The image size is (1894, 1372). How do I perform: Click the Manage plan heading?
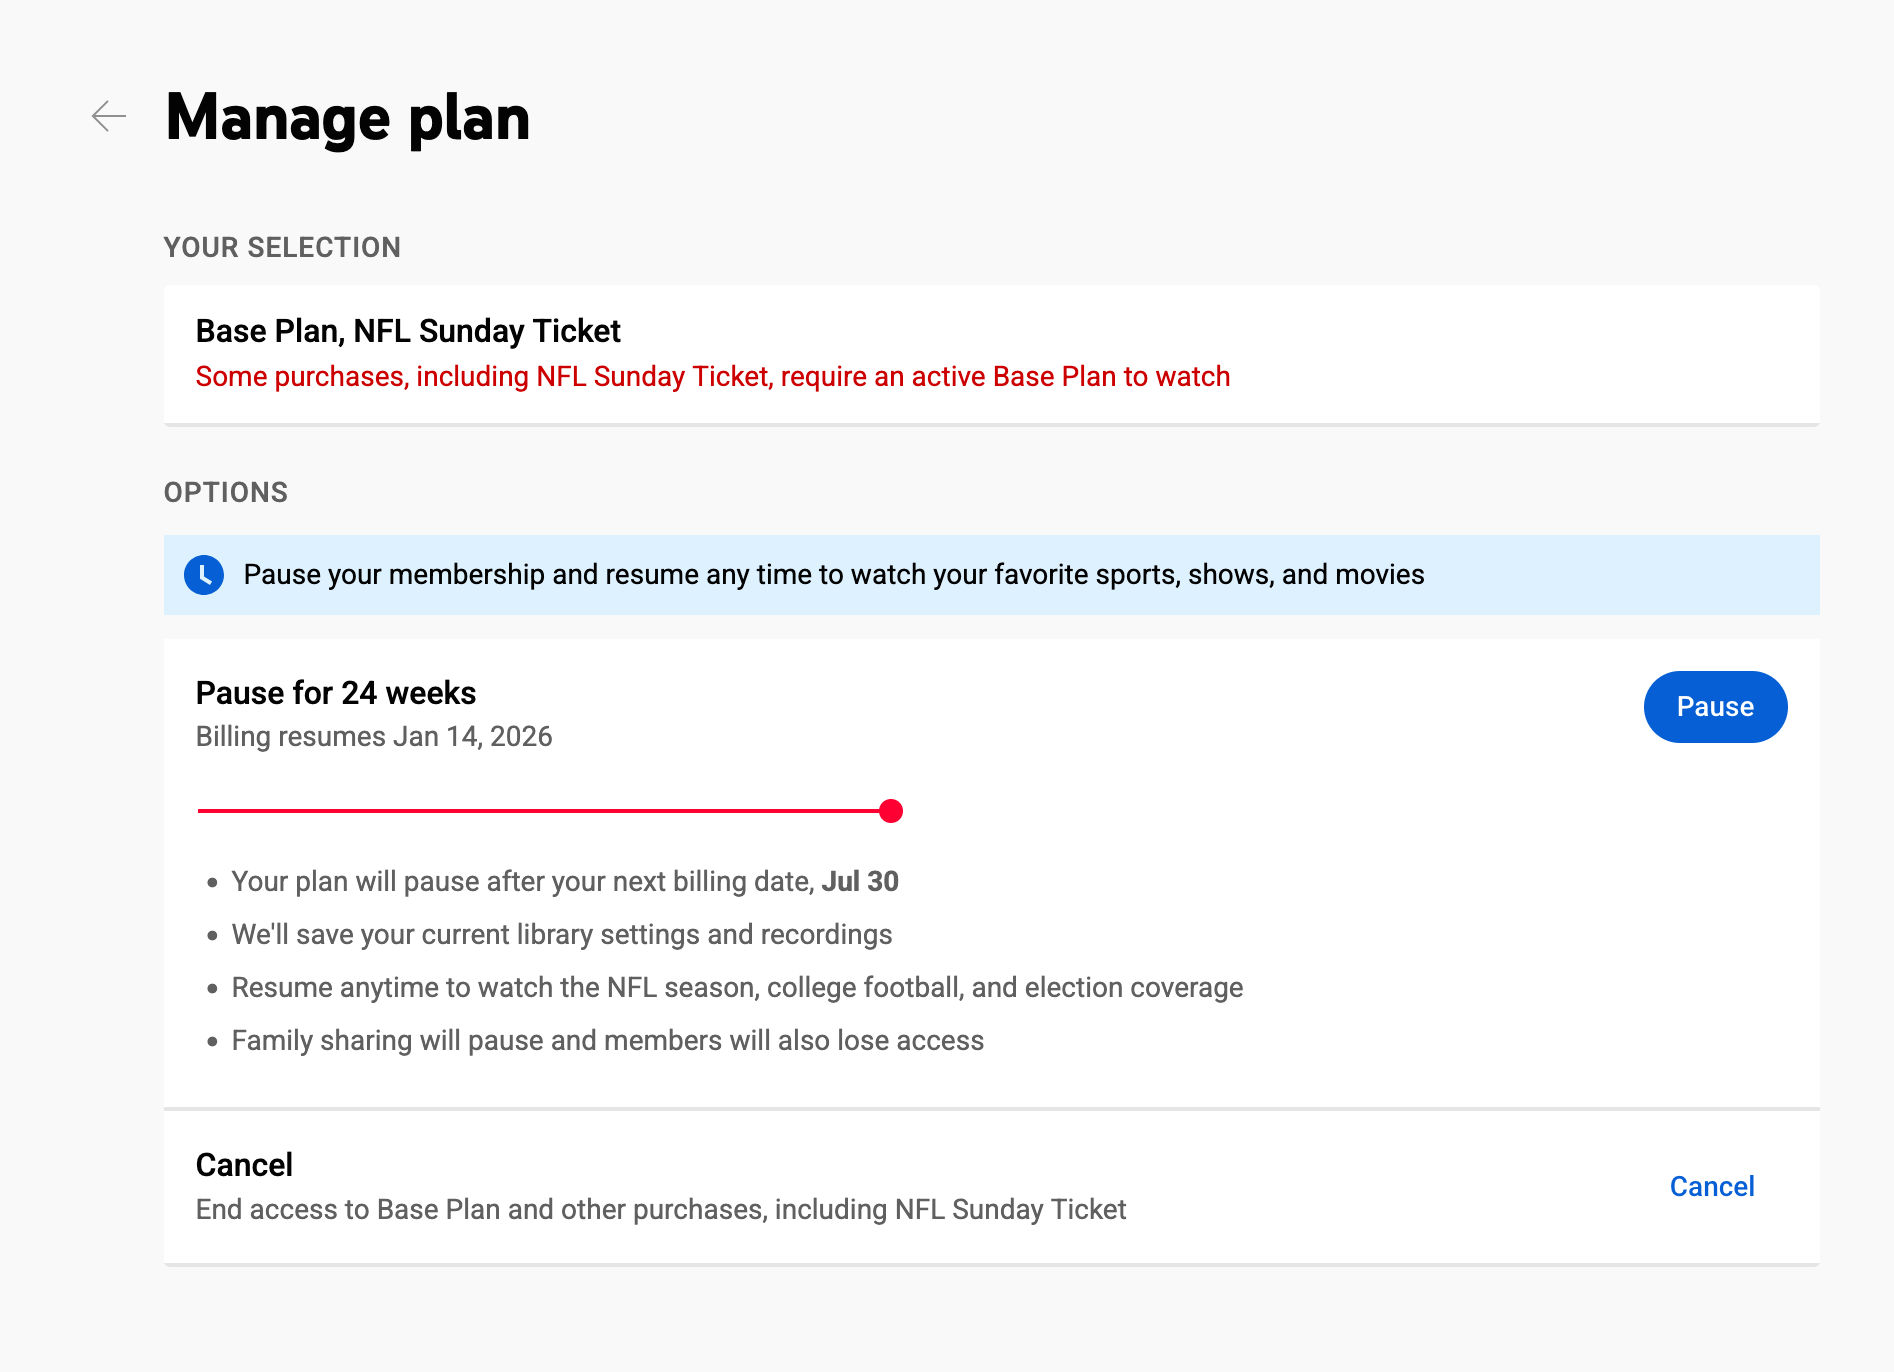point(348,118)
